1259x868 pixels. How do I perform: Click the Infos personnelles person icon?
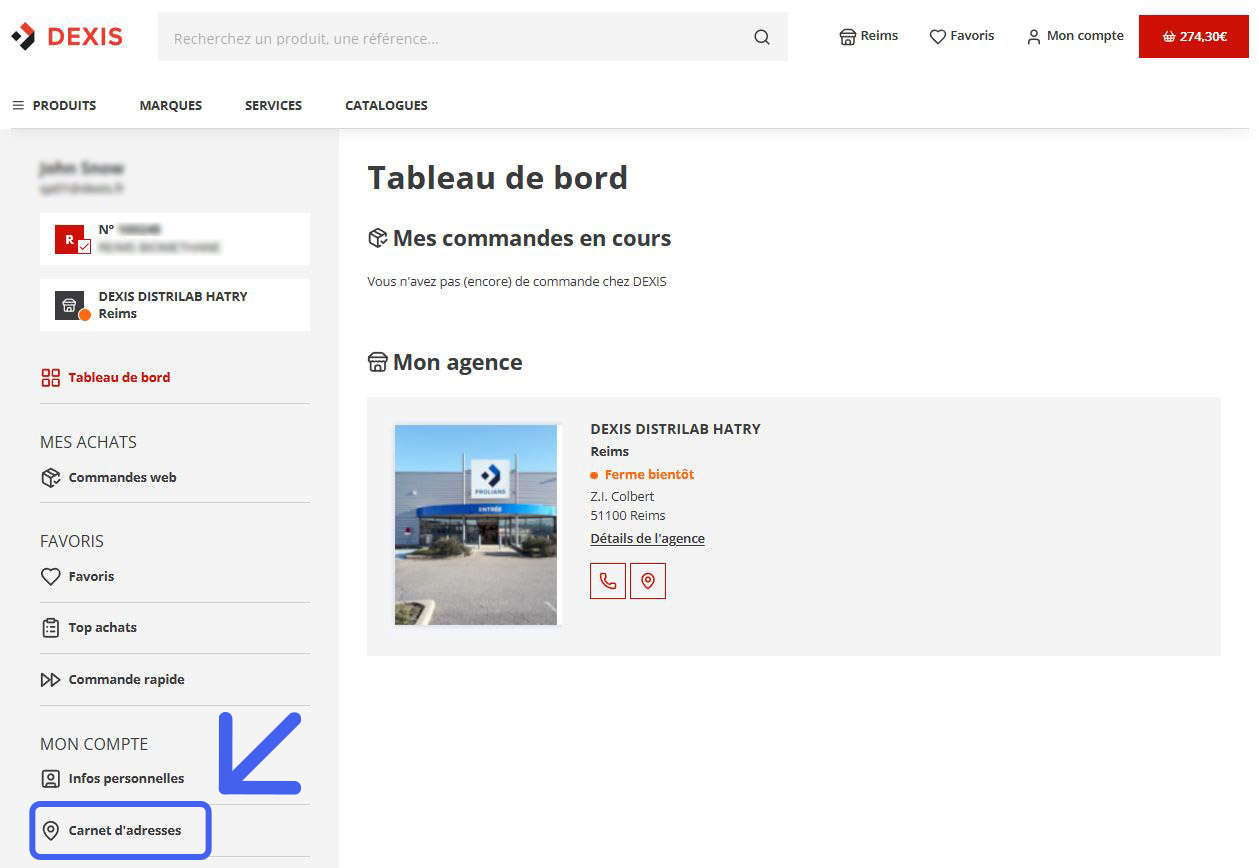pos(50,779)
